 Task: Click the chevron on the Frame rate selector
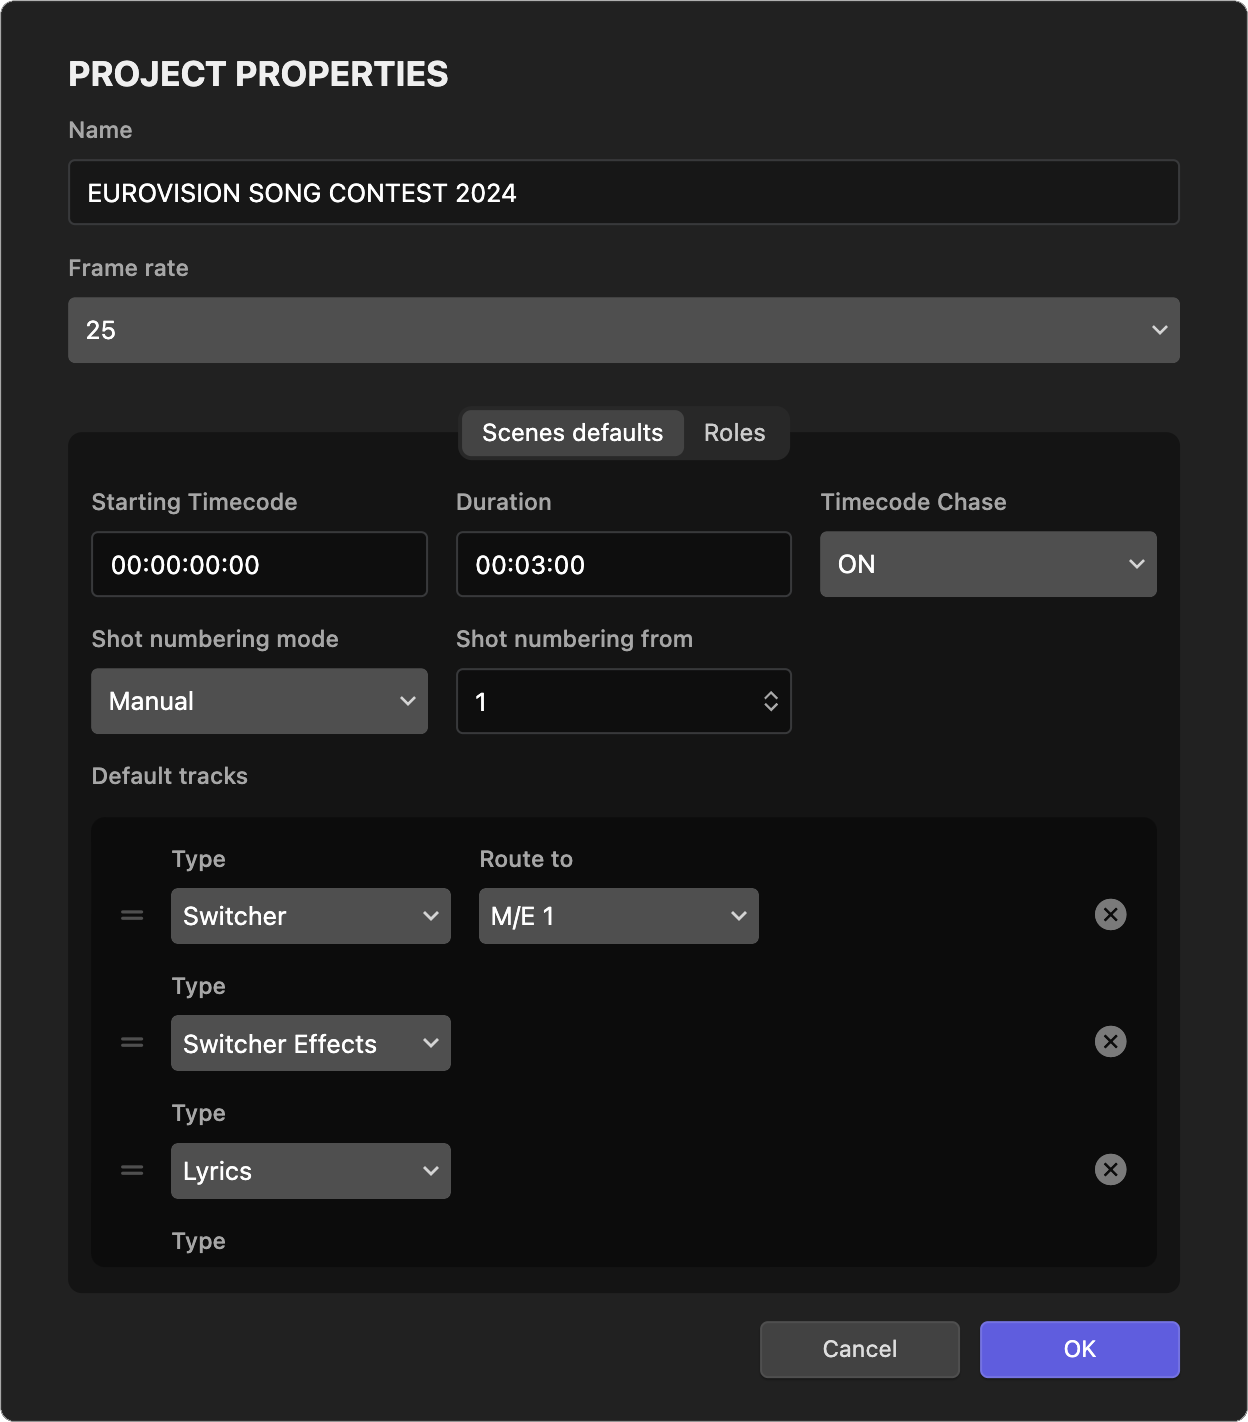point(1160,329)
